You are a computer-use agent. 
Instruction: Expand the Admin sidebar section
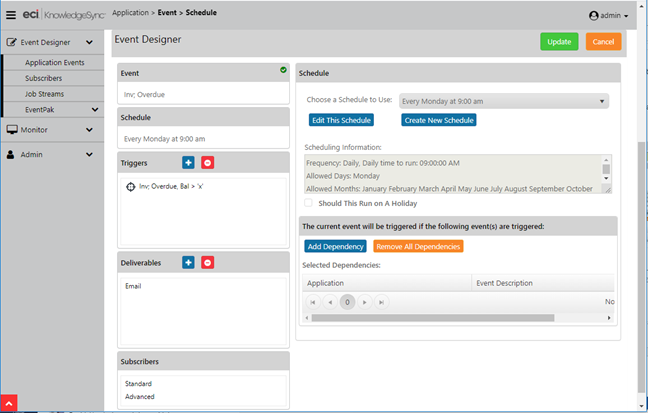pyautogui.click(x=89, y=155)
